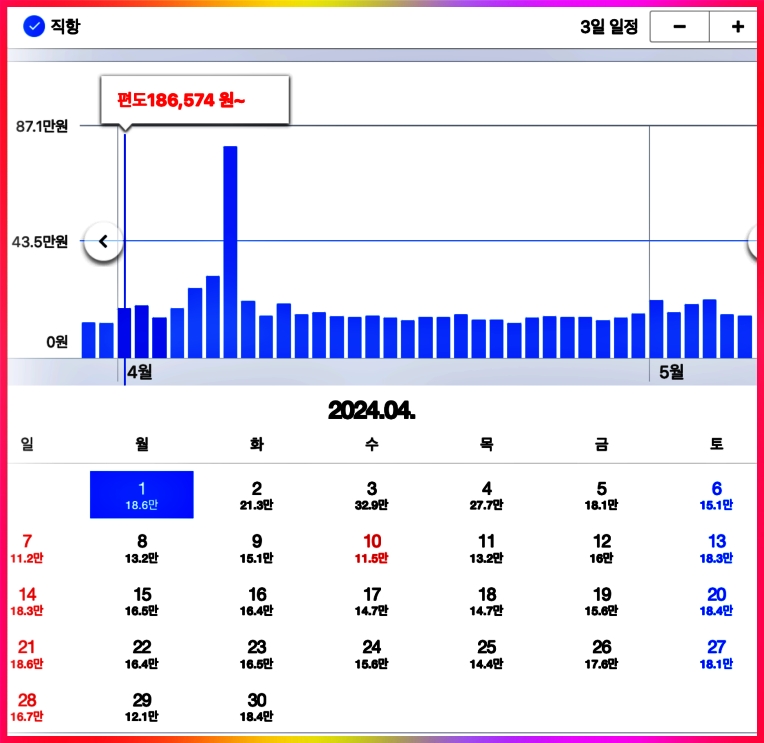
Task: Click the tallest price bar in chart
Action: coord(230,252)
